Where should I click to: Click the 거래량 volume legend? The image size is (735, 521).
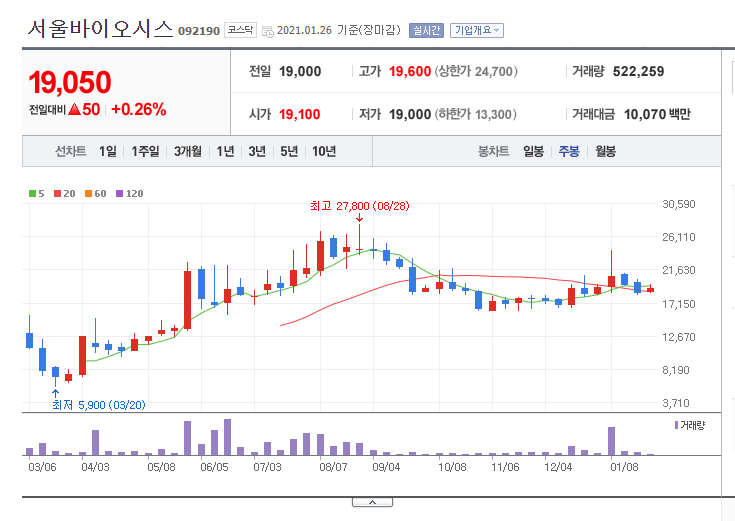click(690, 425)
